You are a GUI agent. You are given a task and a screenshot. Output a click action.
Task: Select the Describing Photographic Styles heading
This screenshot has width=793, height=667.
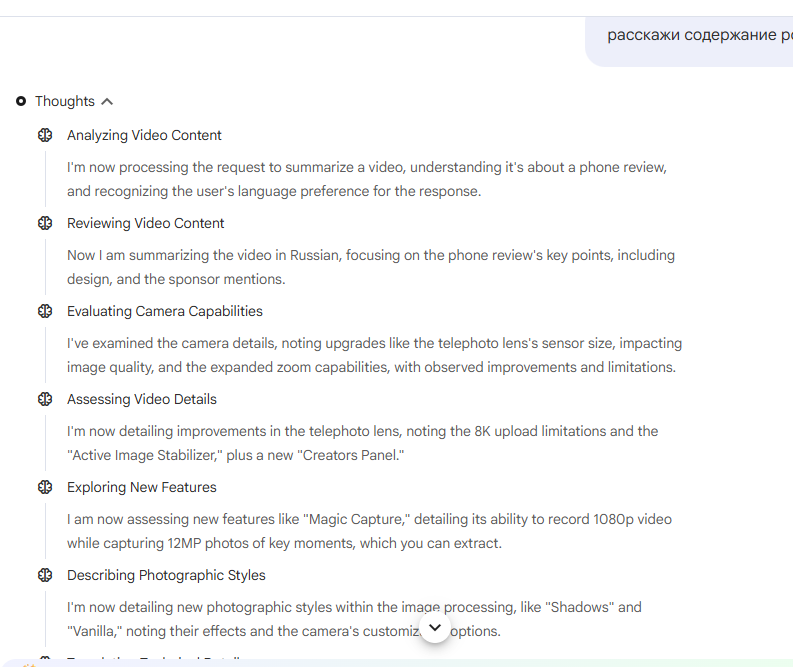coord(166,575)
